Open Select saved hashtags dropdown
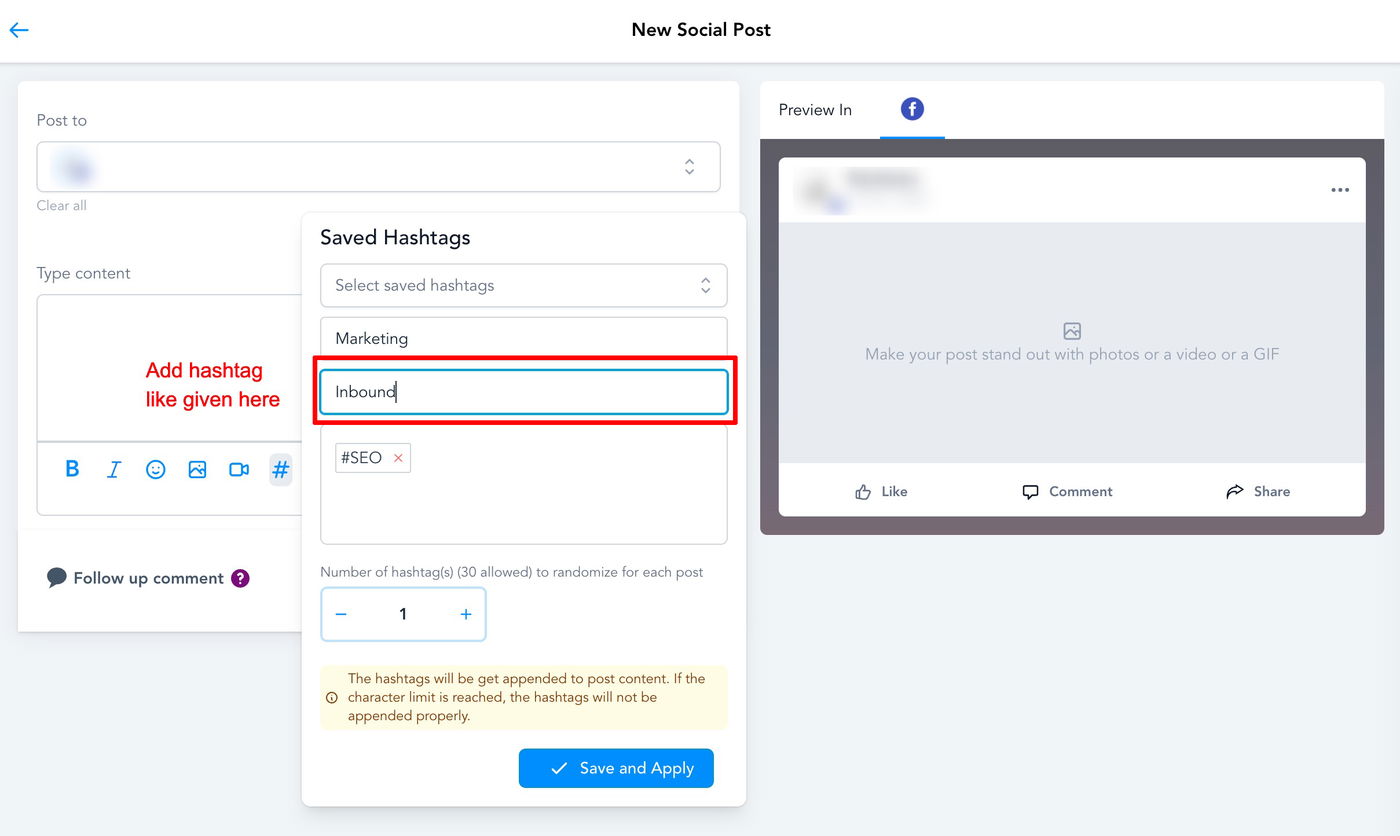Viewport: 1400px width, 836px height. [523, 285]
